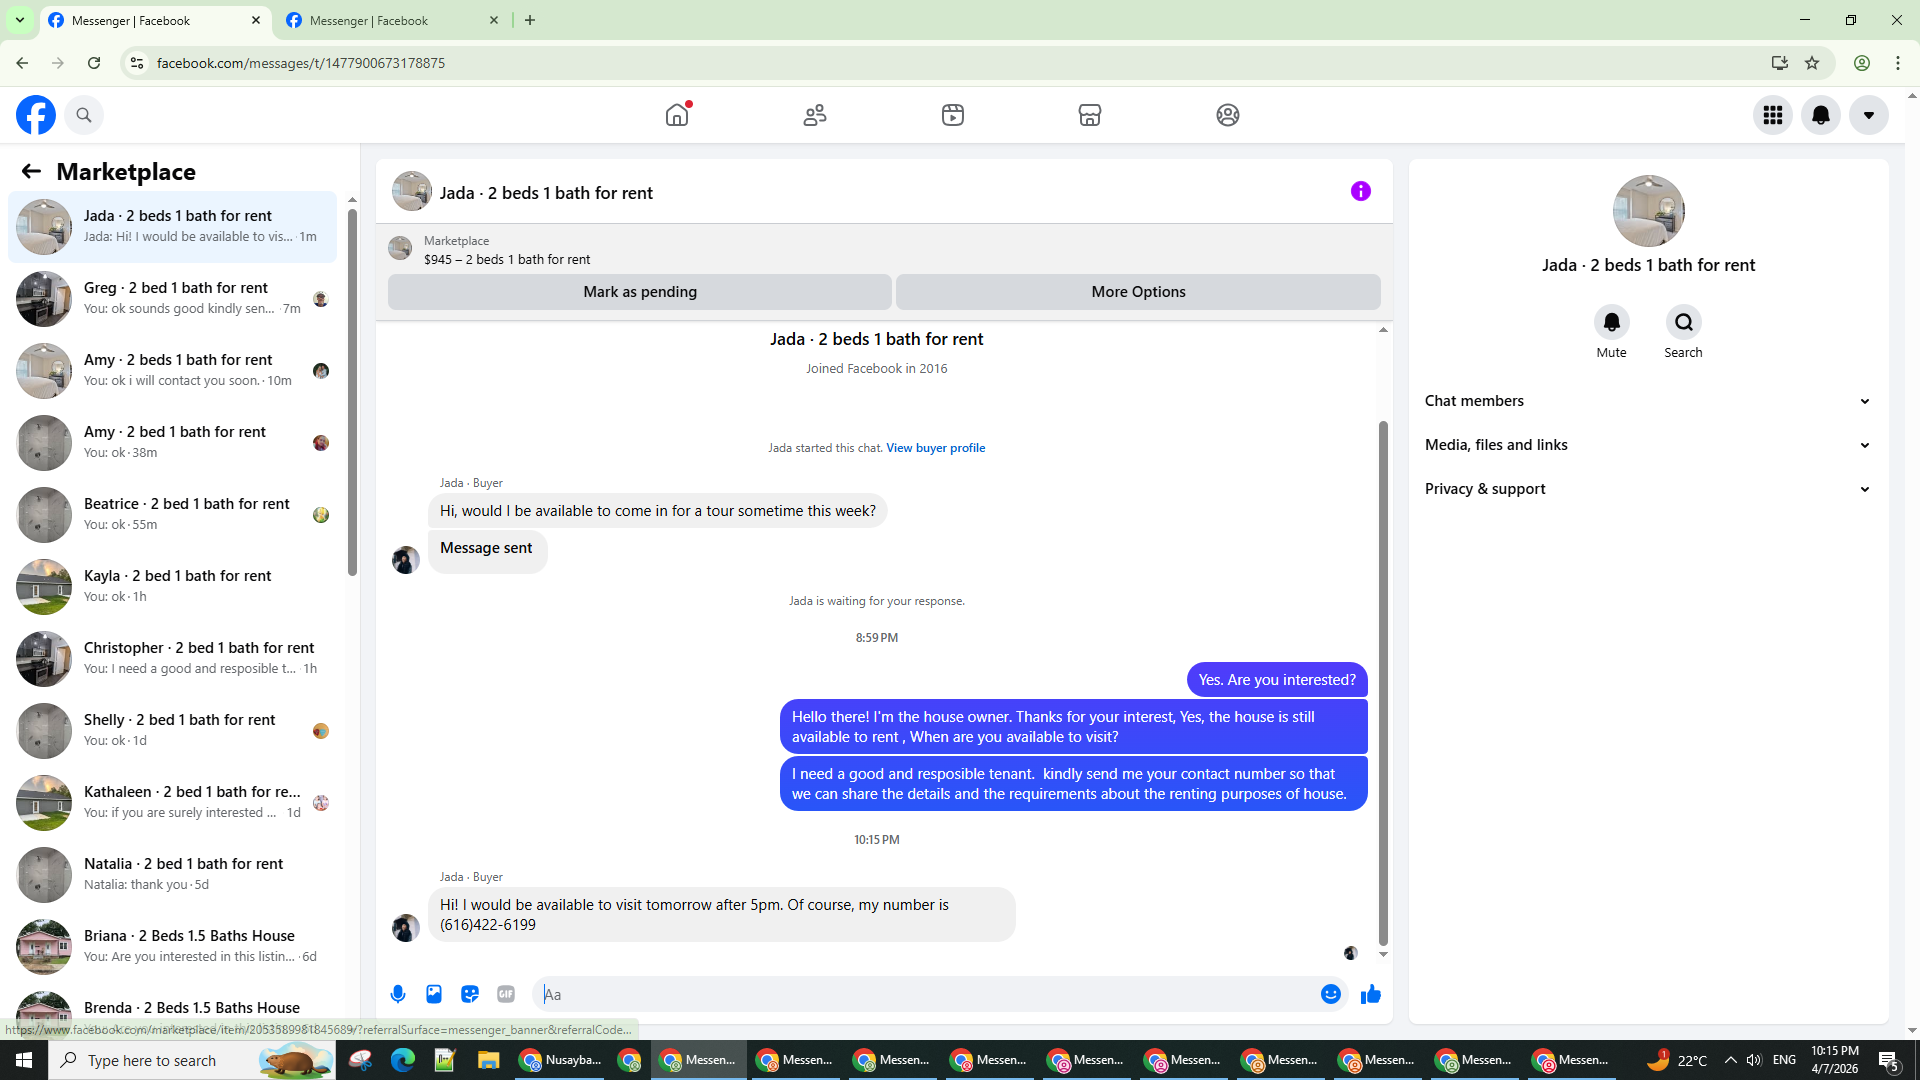The width and height of the screenshot is (1920, 1080).
Task: Open Greg 2 bed 1 bath conversation
Action: (172, 298)
